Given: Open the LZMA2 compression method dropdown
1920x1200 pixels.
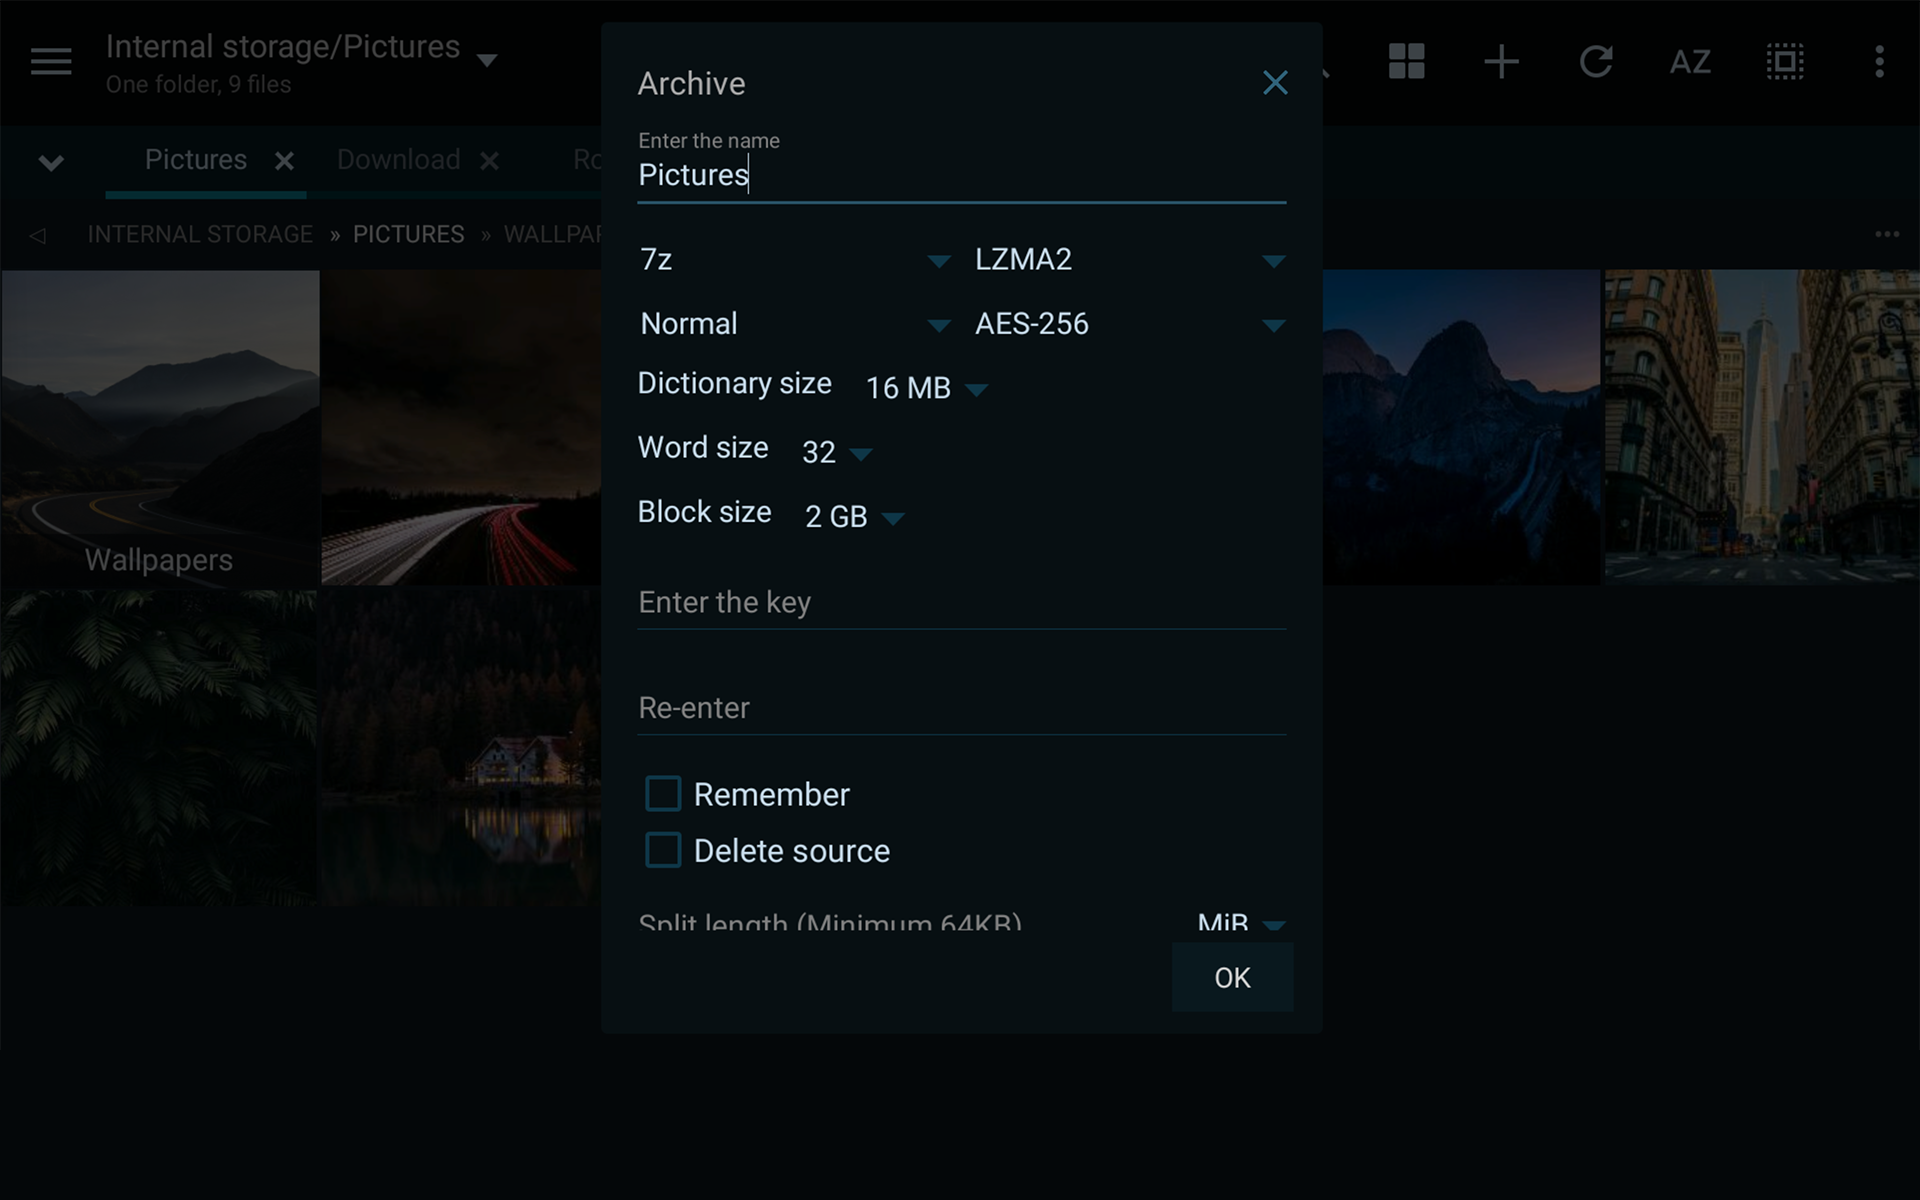Looking at the screenshot, I should pyautogui.click(x=1130, y=260).
